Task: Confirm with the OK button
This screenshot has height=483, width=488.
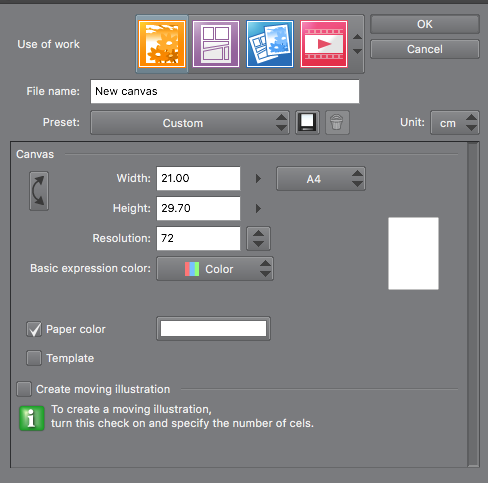Action: 425,24
